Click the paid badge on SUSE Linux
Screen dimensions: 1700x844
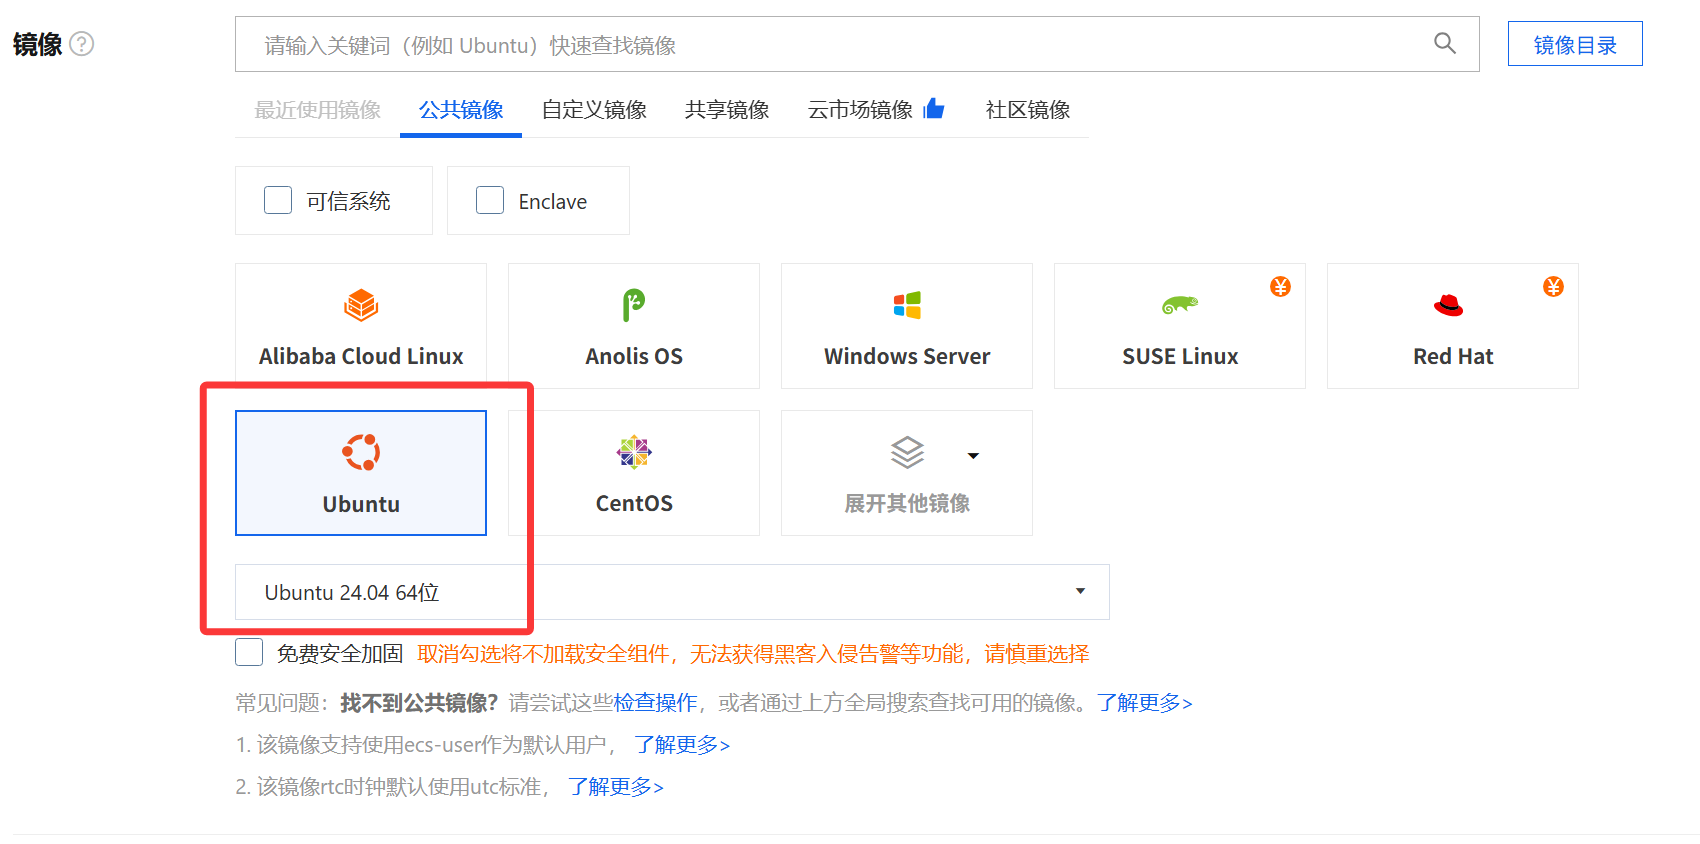[x=1280, y=287]
